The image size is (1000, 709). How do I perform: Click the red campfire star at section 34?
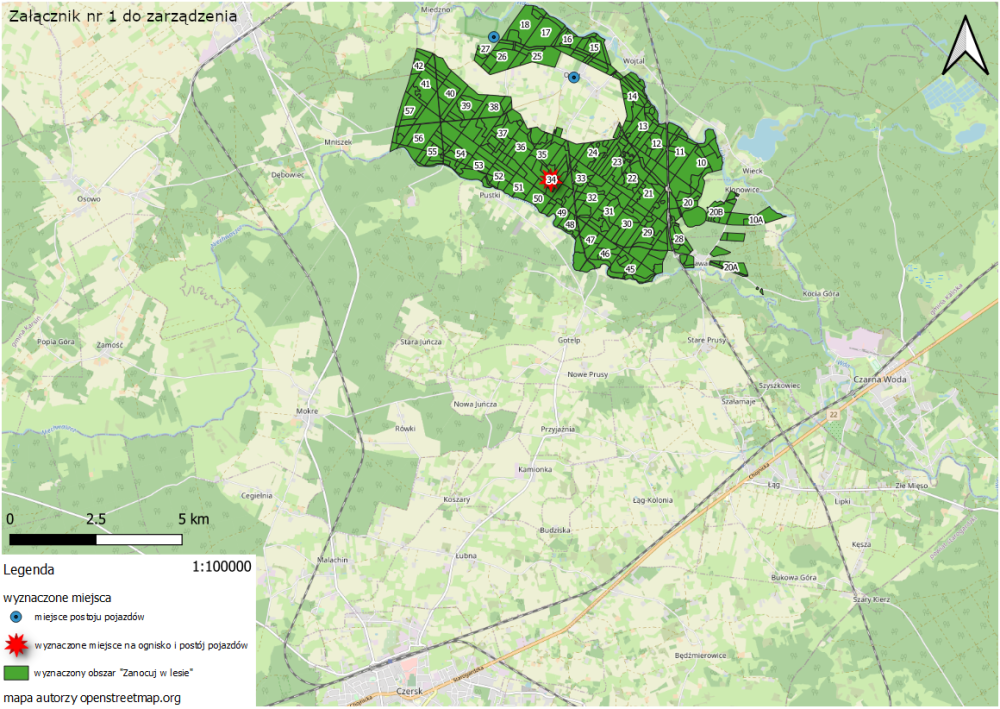pos(550,179)
